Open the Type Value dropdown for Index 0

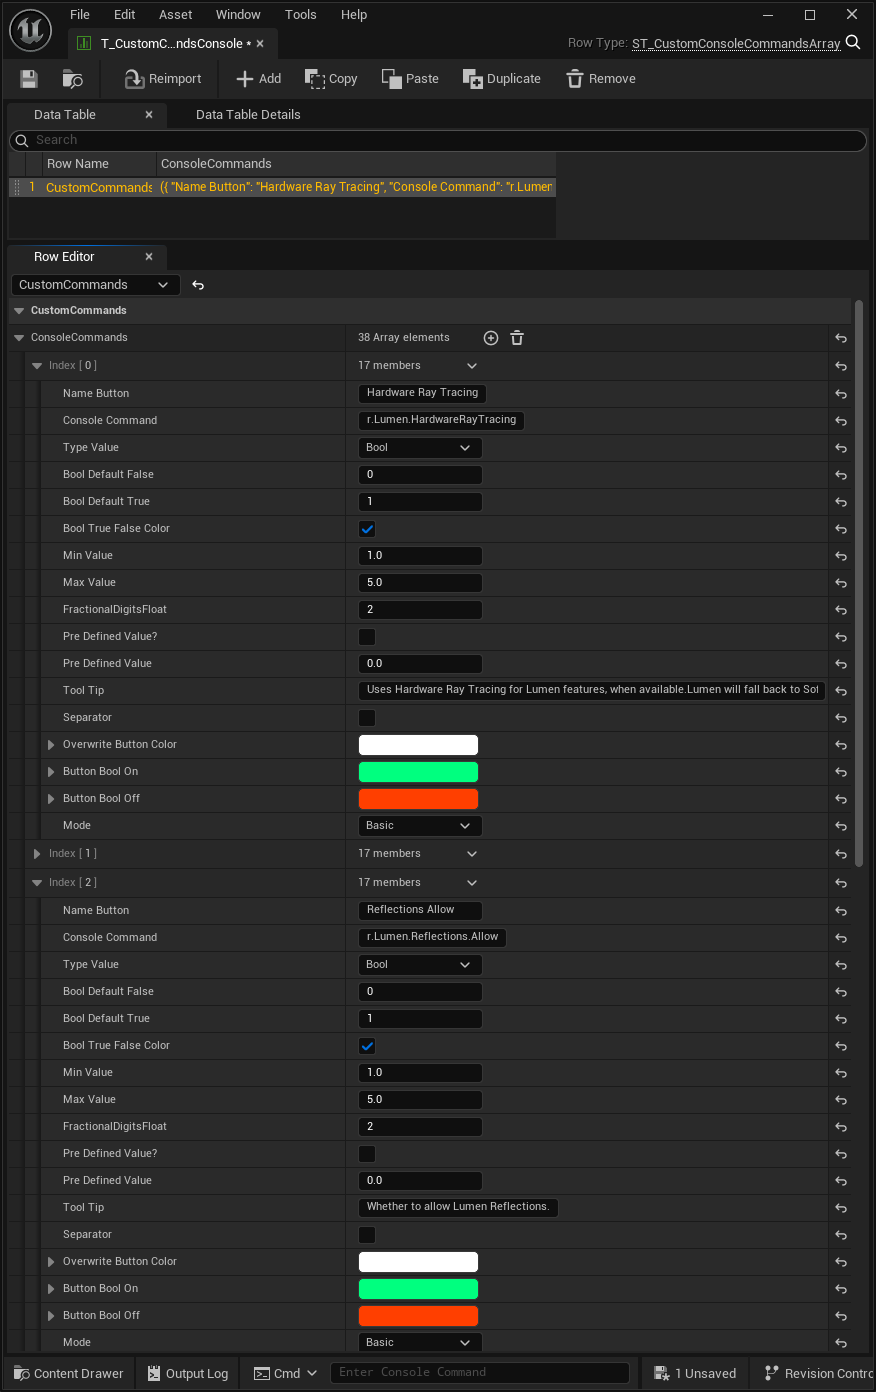tap(419, 448)
